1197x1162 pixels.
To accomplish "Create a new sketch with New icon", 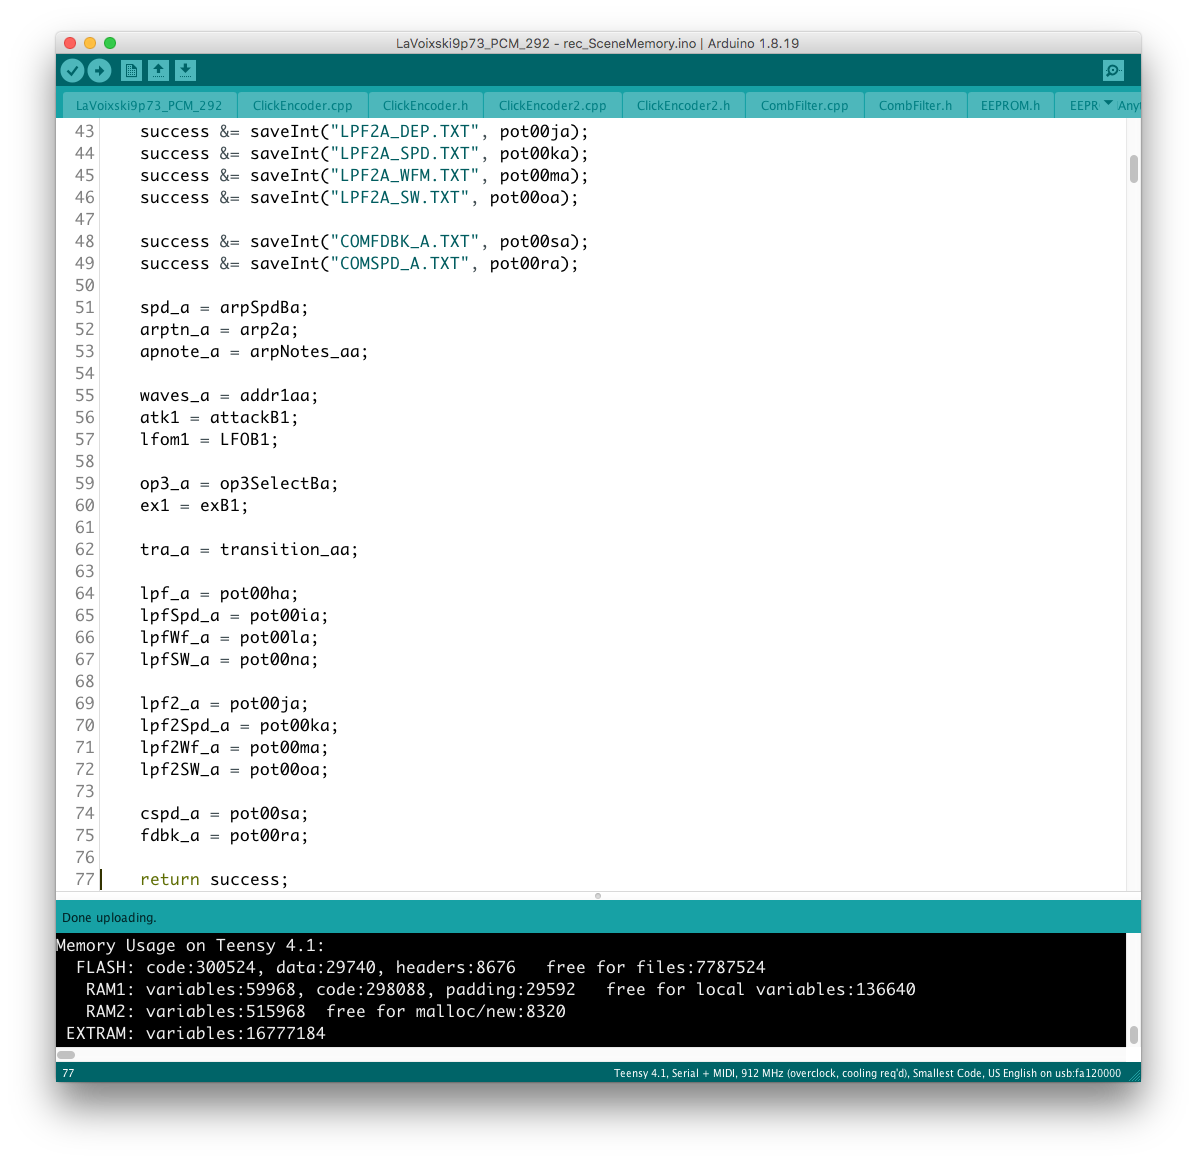I will [x=131, y=70].
